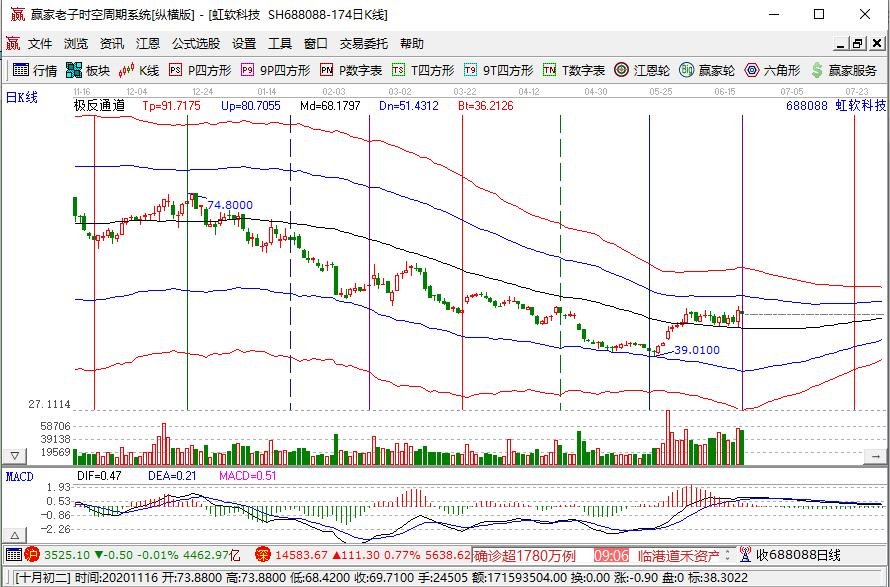Screen dimensions: 890x587
Task: Click the 39.0100 low price label
Action: click(x=697, y=350)
